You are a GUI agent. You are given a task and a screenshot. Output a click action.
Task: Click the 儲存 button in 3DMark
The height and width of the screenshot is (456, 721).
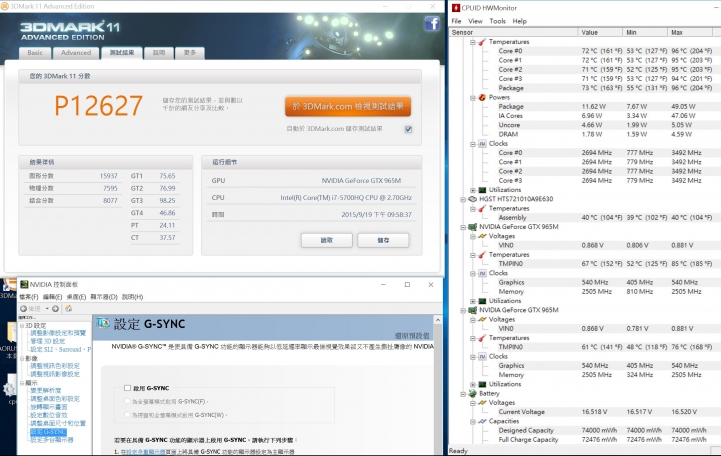point(383,240)
